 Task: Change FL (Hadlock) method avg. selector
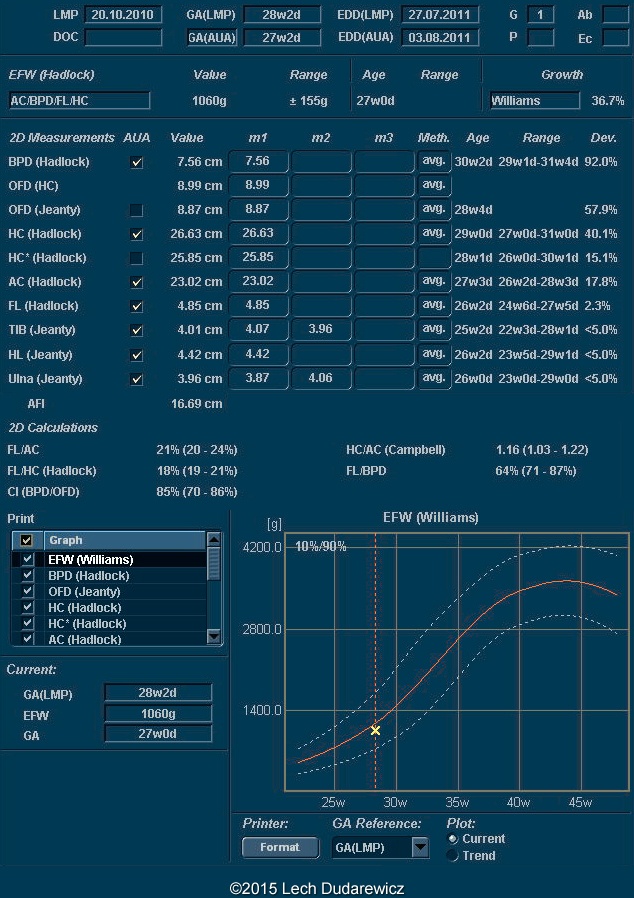tap(434, 306)
